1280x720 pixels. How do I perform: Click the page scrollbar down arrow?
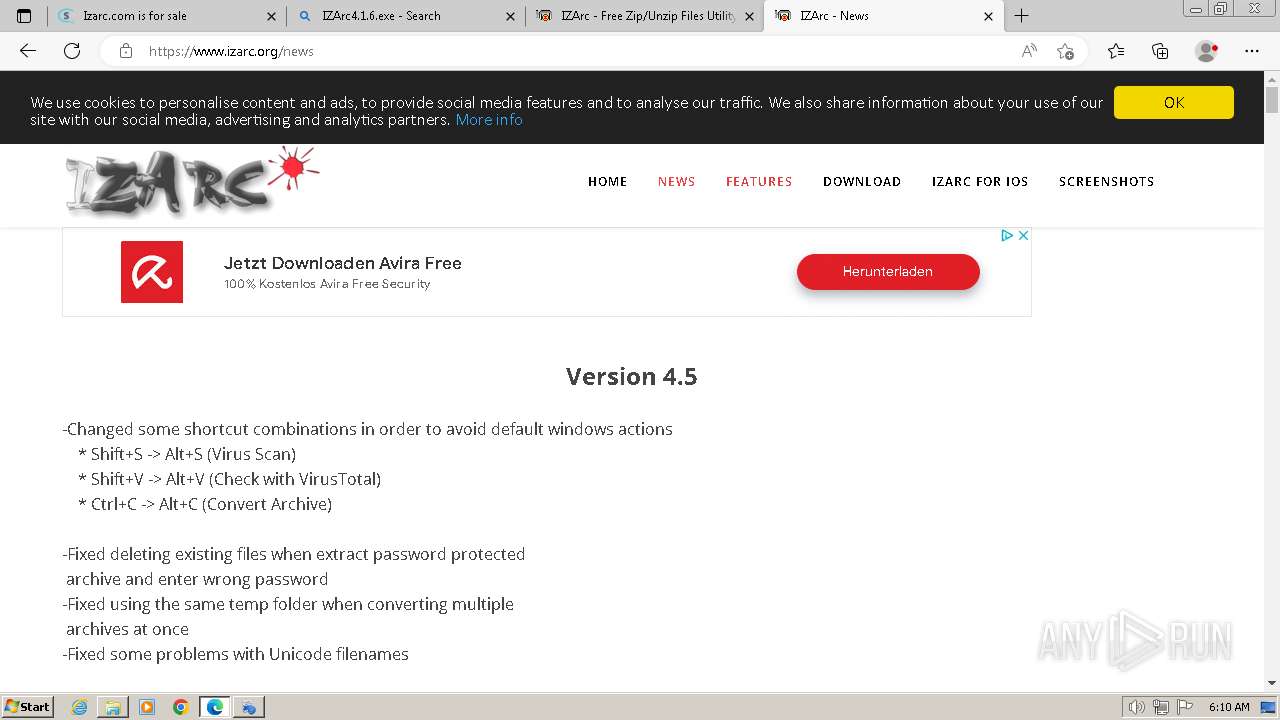[x=1272, y=683]
